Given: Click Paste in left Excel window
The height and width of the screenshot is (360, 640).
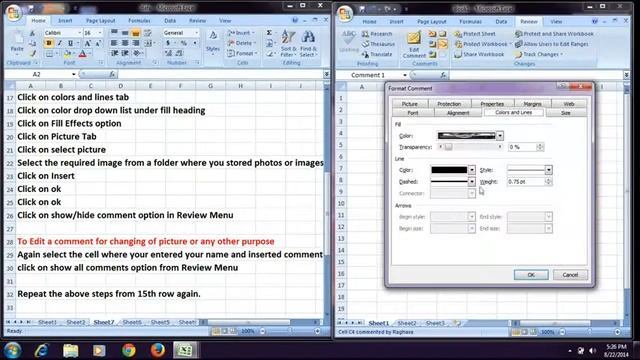Looking at the screenshot, I should point(17,42).
